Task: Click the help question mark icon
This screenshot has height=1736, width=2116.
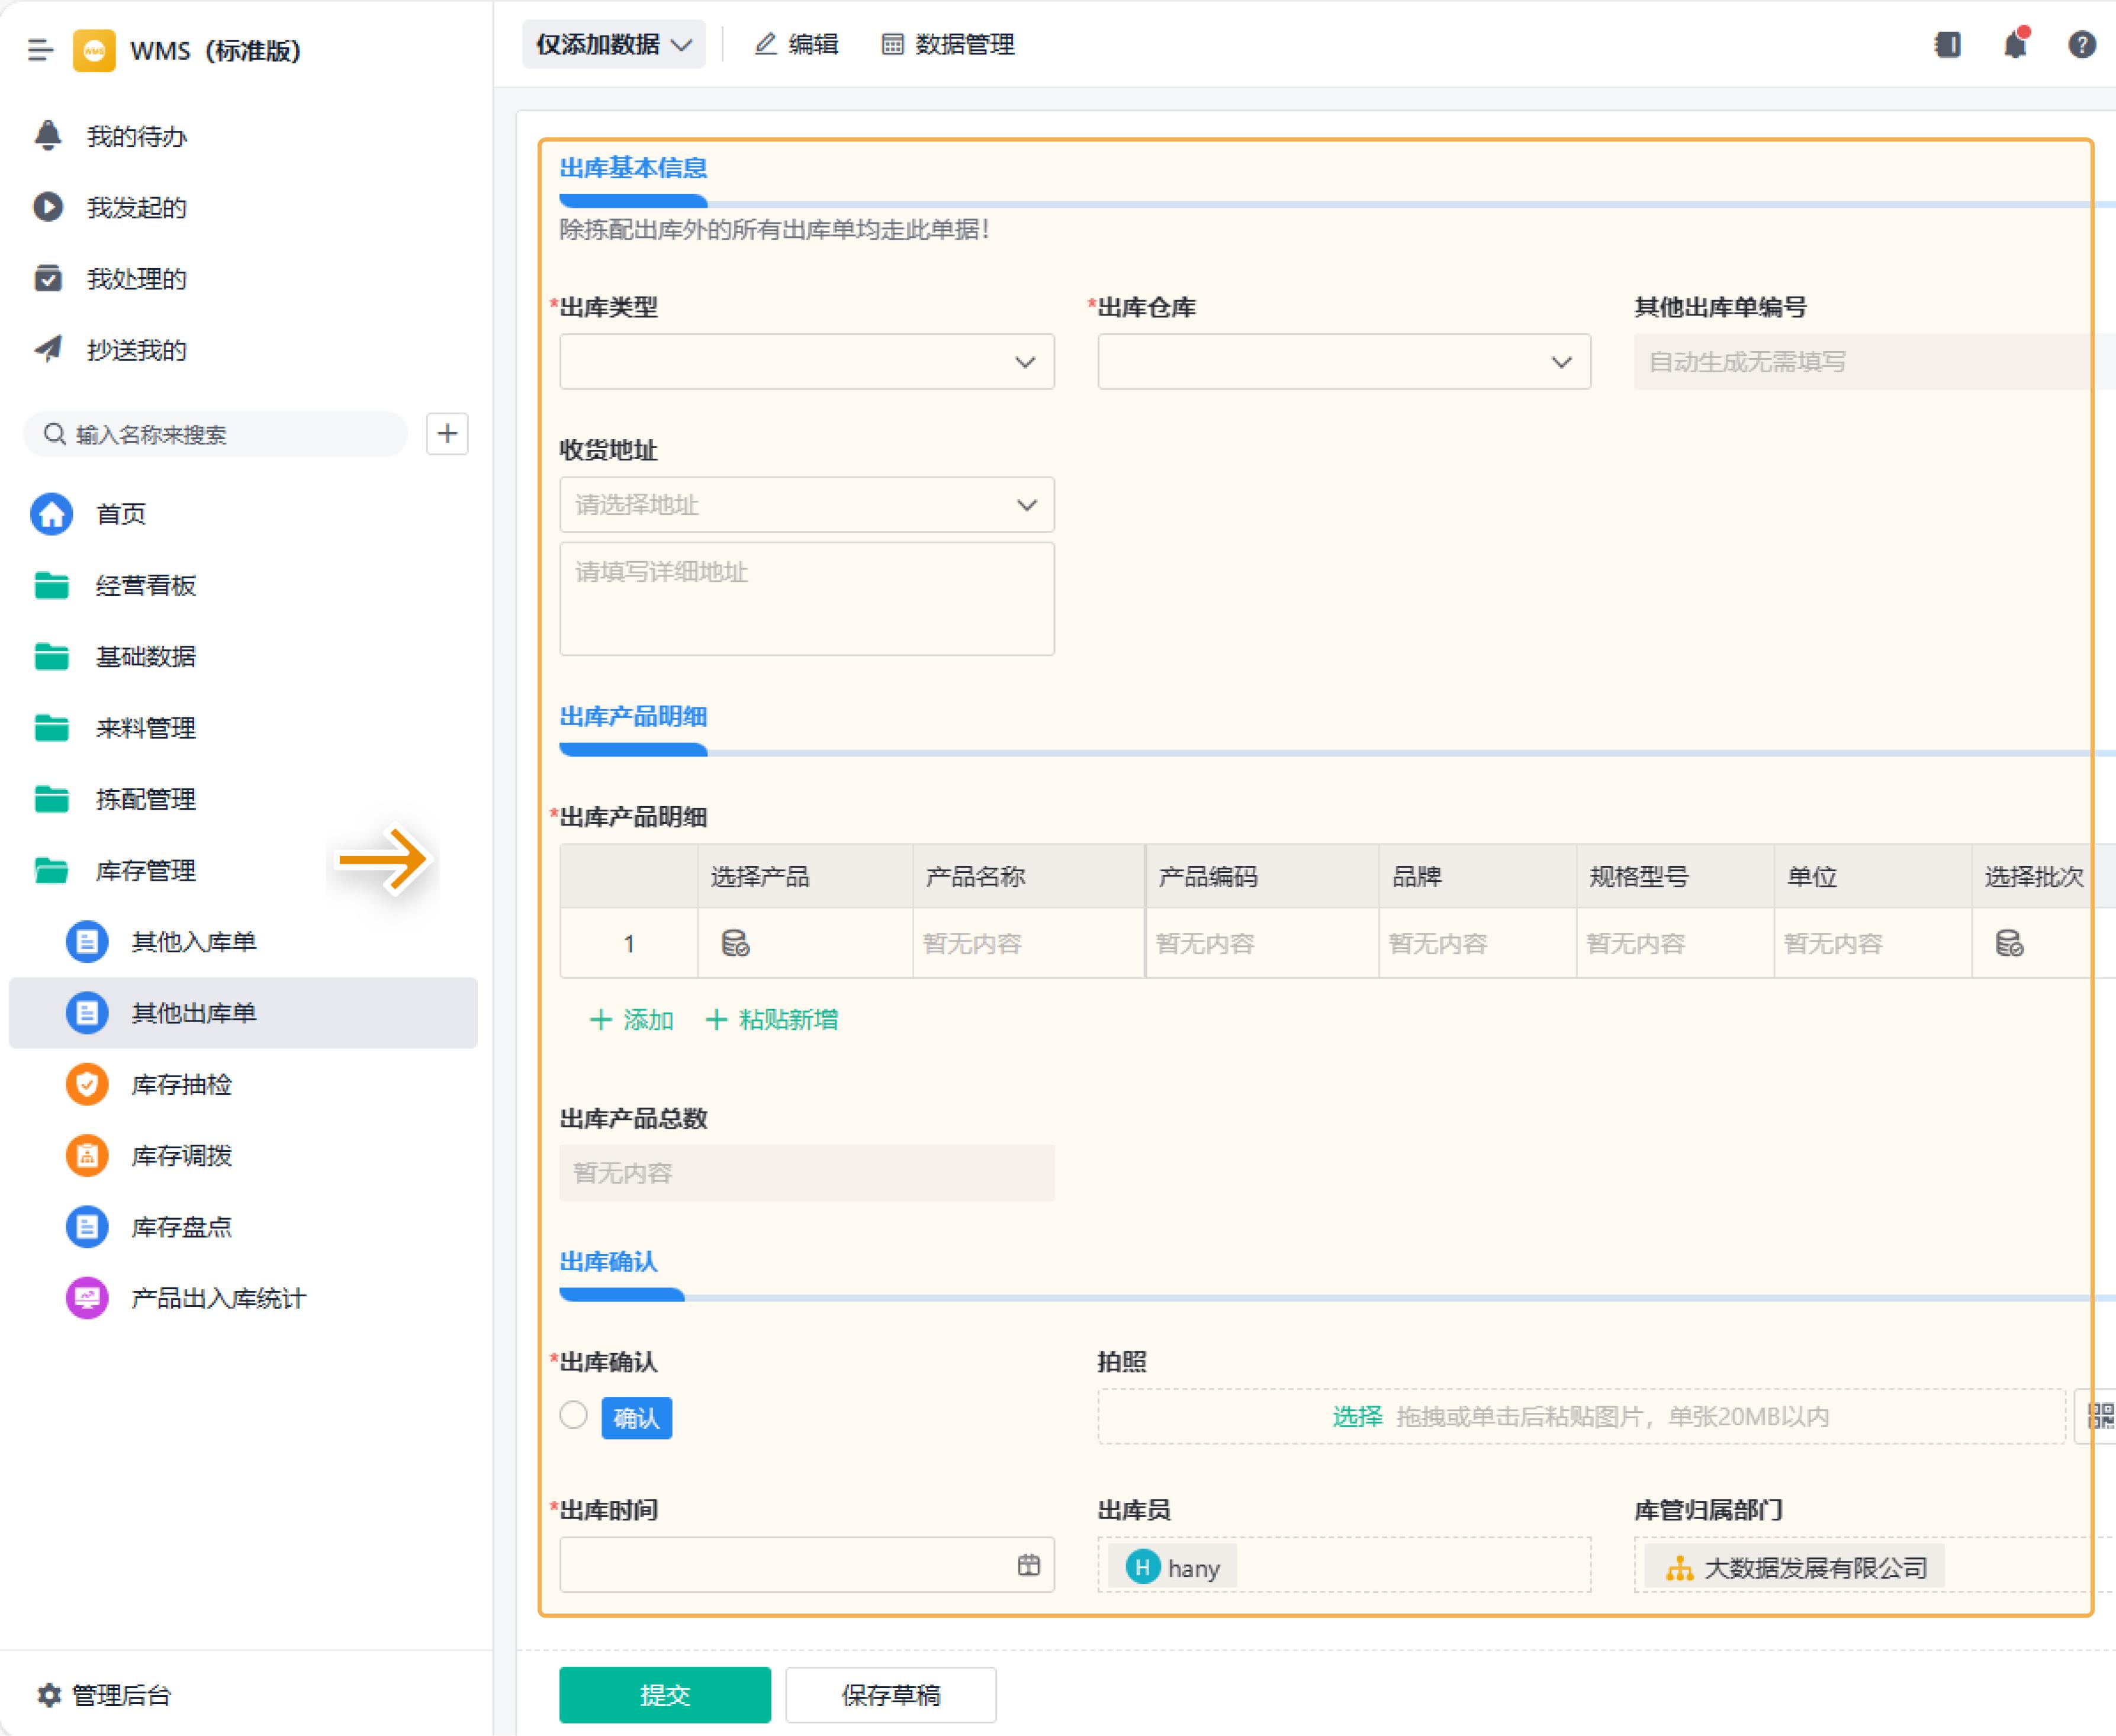Action: (x=2081, y=45)
